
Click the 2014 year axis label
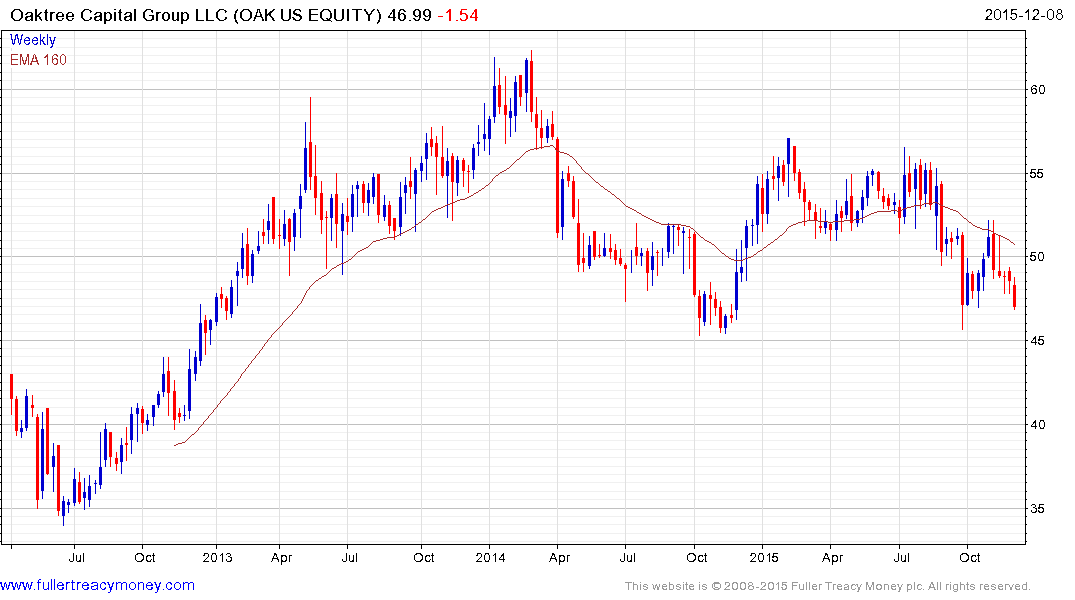click(490, 557)
